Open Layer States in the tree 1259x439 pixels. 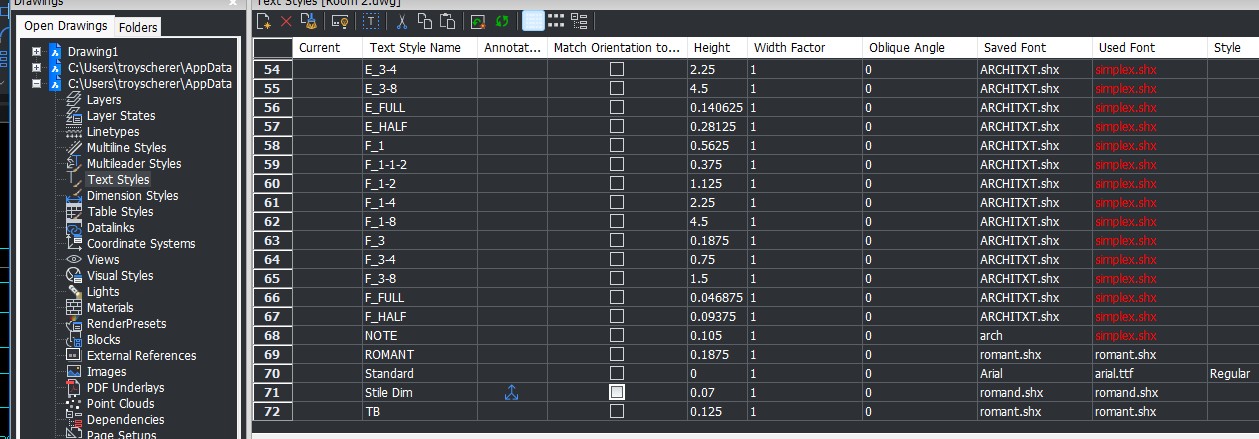[x=121, y=116]
